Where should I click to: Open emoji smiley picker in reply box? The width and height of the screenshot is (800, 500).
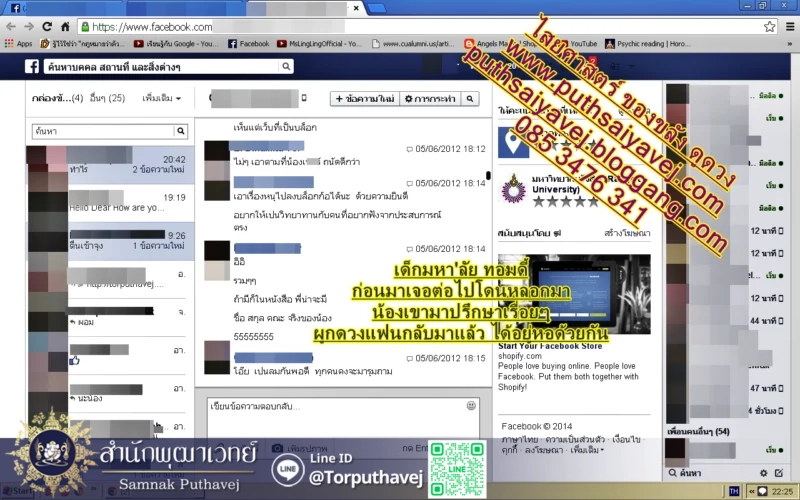tap(471, 406)
